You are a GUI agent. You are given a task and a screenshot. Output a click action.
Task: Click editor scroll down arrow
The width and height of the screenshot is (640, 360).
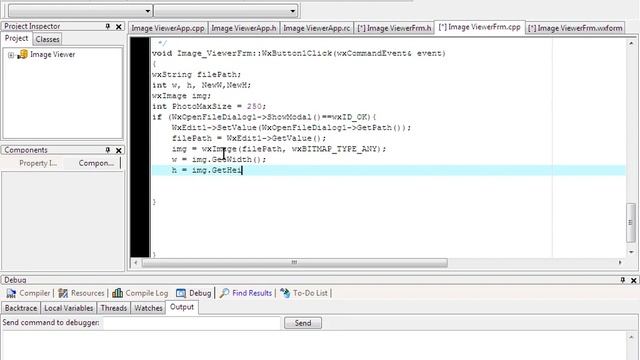(x=631, y=252)
